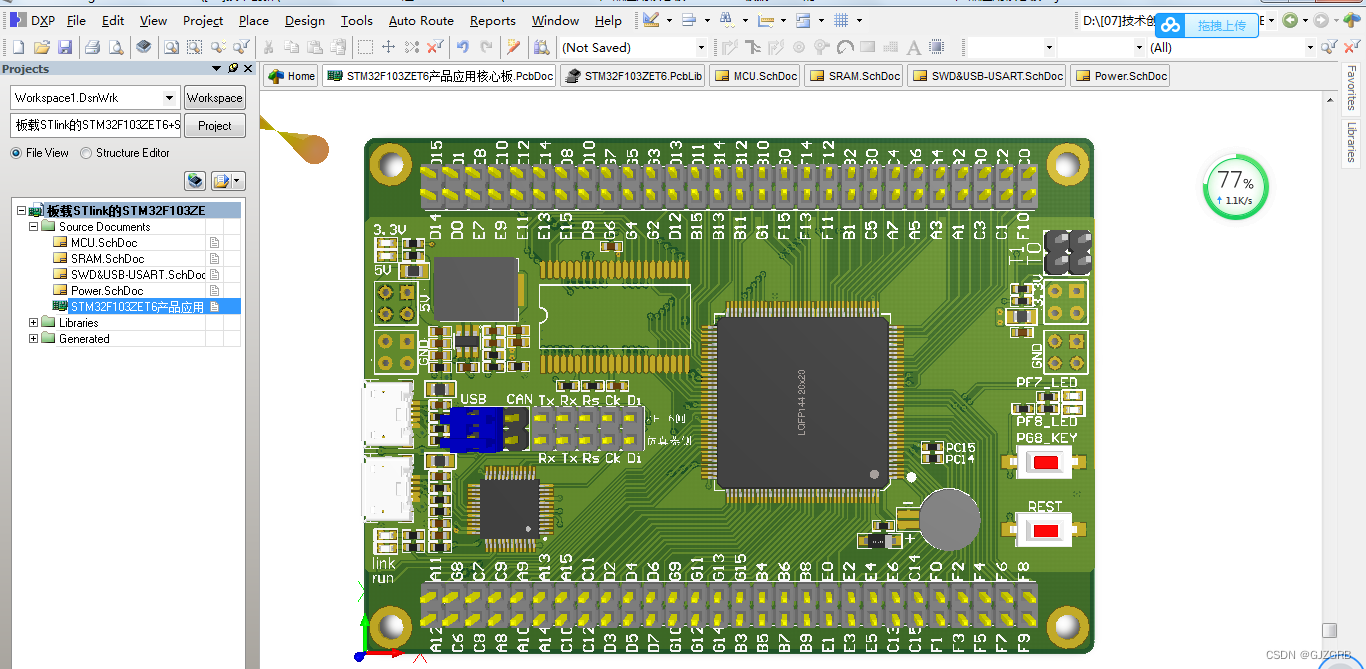Open the Auto Route menu
Screen dimensions: 1366x669
click(420, 20)
